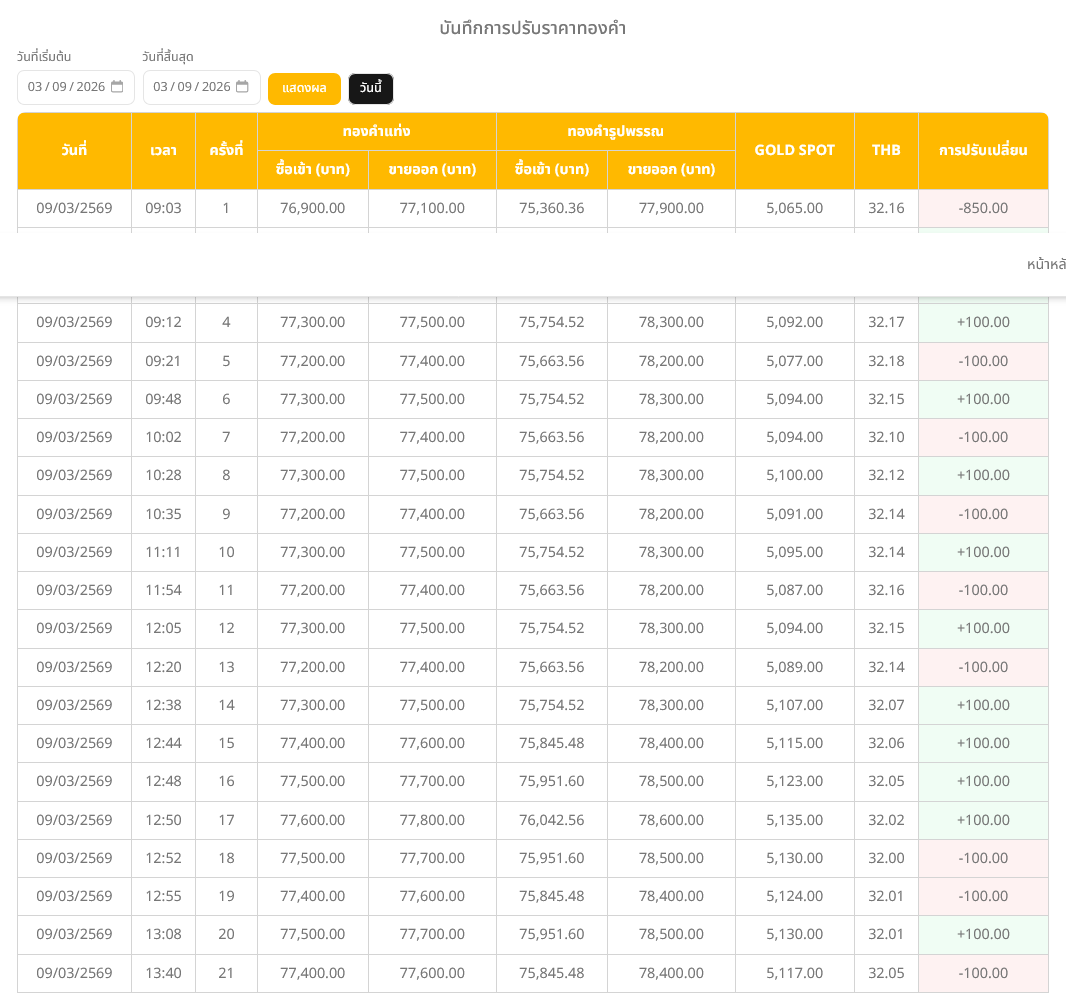Click the วันที่ column header
1066x1001 pixels.
pyautogui.click(x=74, y=151)
